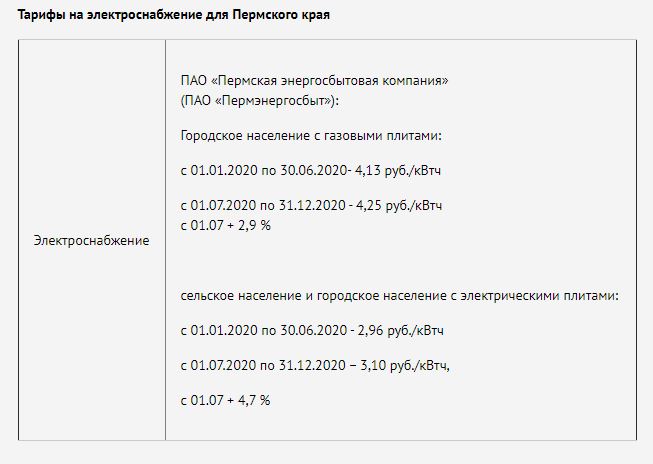Click the 'Электроснабжение' table cell
653x464 pixels.
tap(91, 240)
